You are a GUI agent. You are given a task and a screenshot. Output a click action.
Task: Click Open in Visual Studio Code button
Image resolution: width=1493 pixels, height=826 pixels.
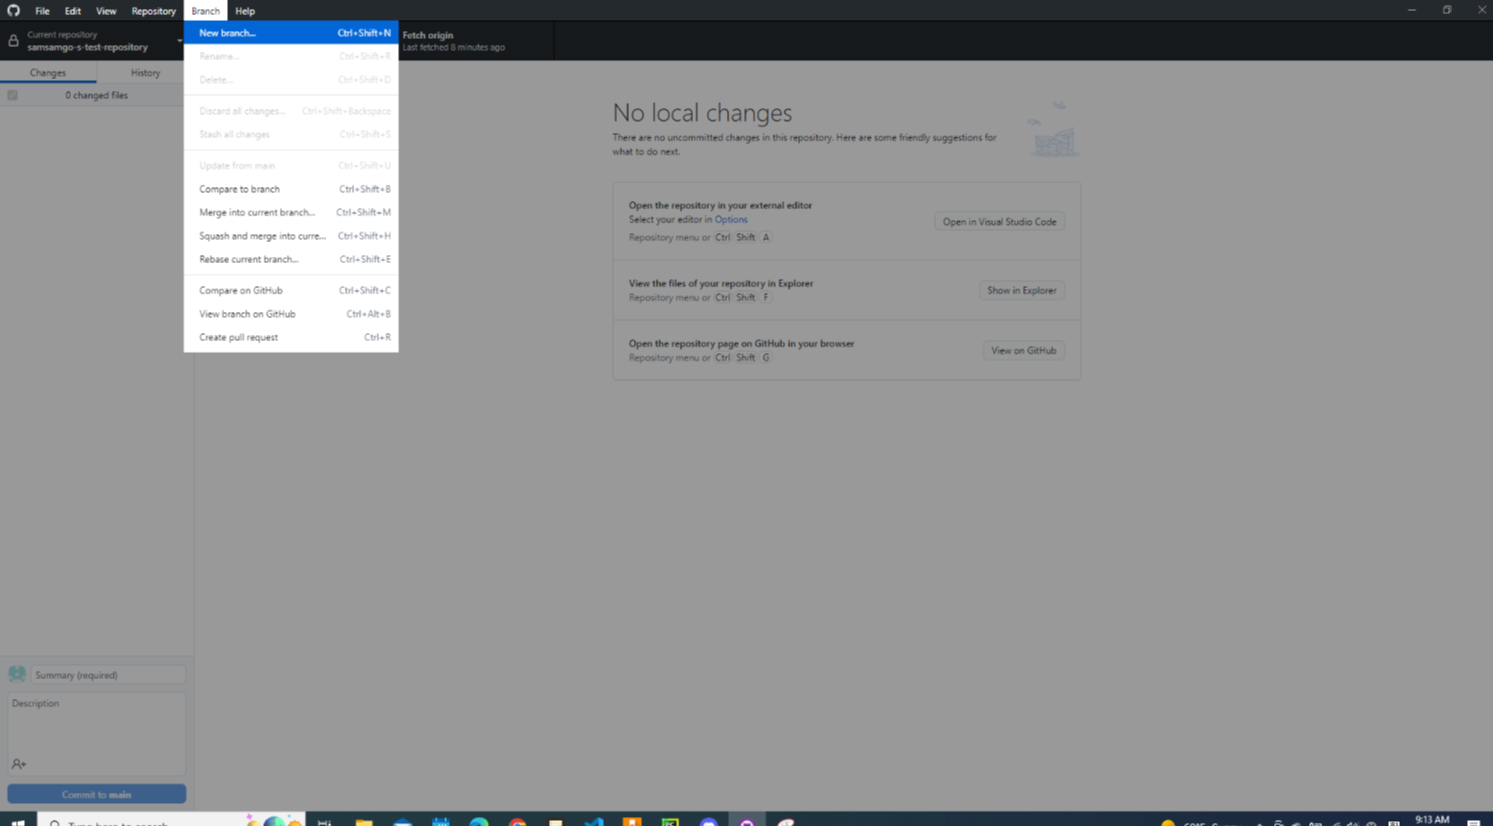[x=999, y=222]
